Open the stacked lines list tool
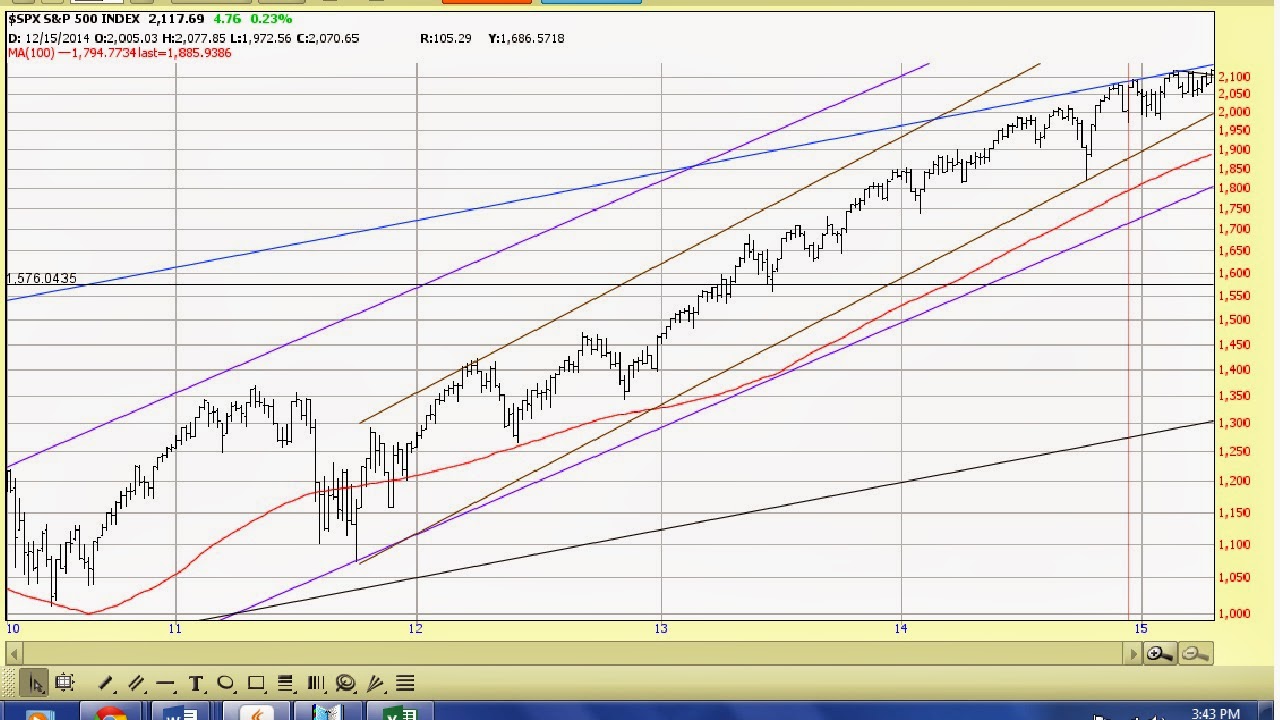Viewport: 1280px width, 720px height. click(x=405, y=683)
